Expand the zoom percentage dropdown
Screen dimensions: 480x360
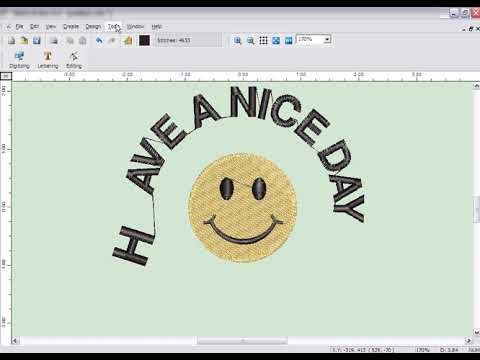pos(327,40)
